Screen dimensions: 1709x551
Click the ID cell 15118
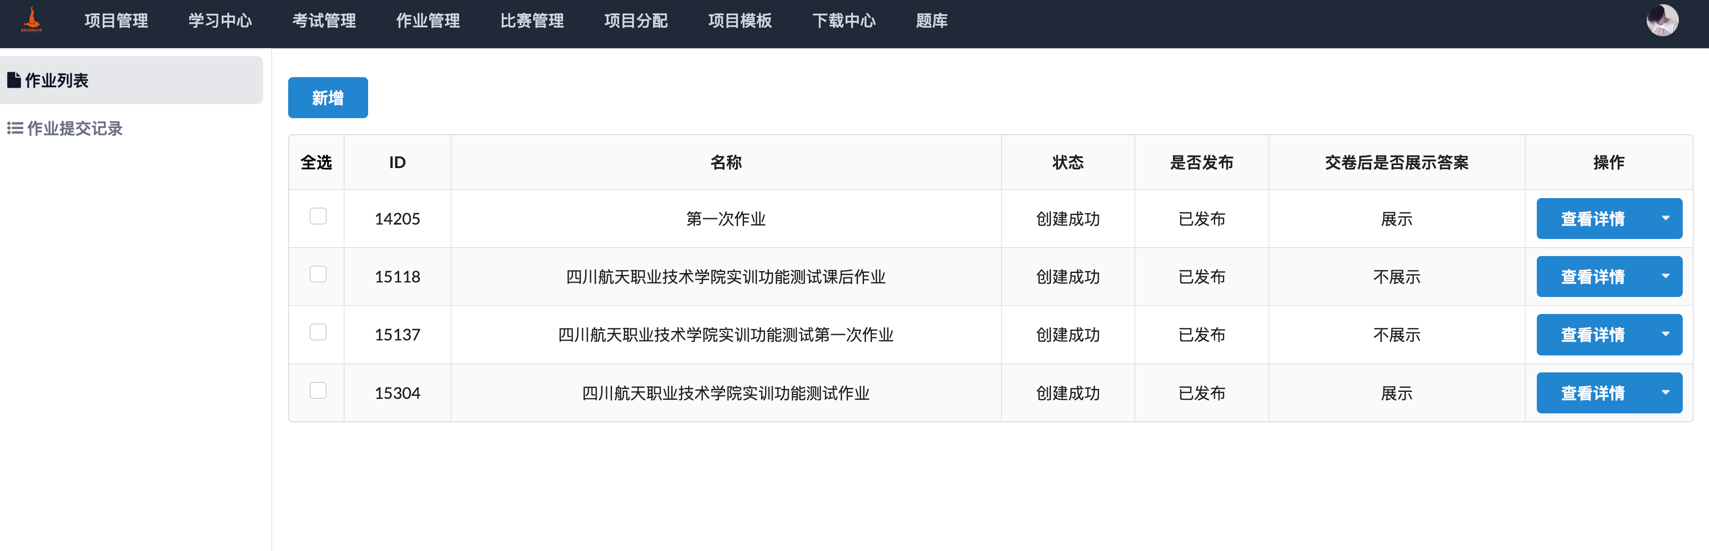(x=397, y=277)
